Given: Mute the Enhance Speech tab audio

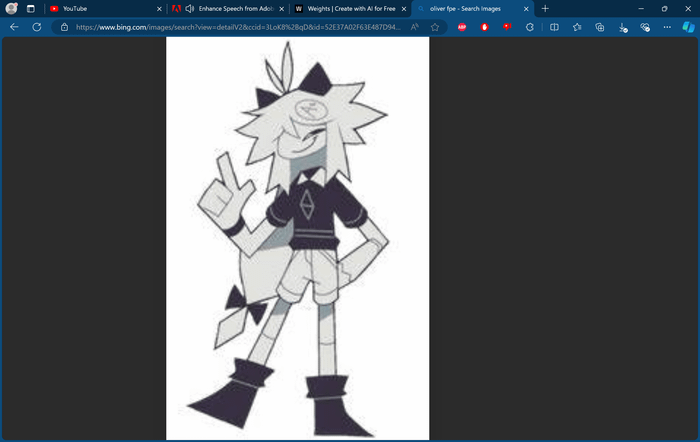Looking at the screenshot, I should click(189, 8).
